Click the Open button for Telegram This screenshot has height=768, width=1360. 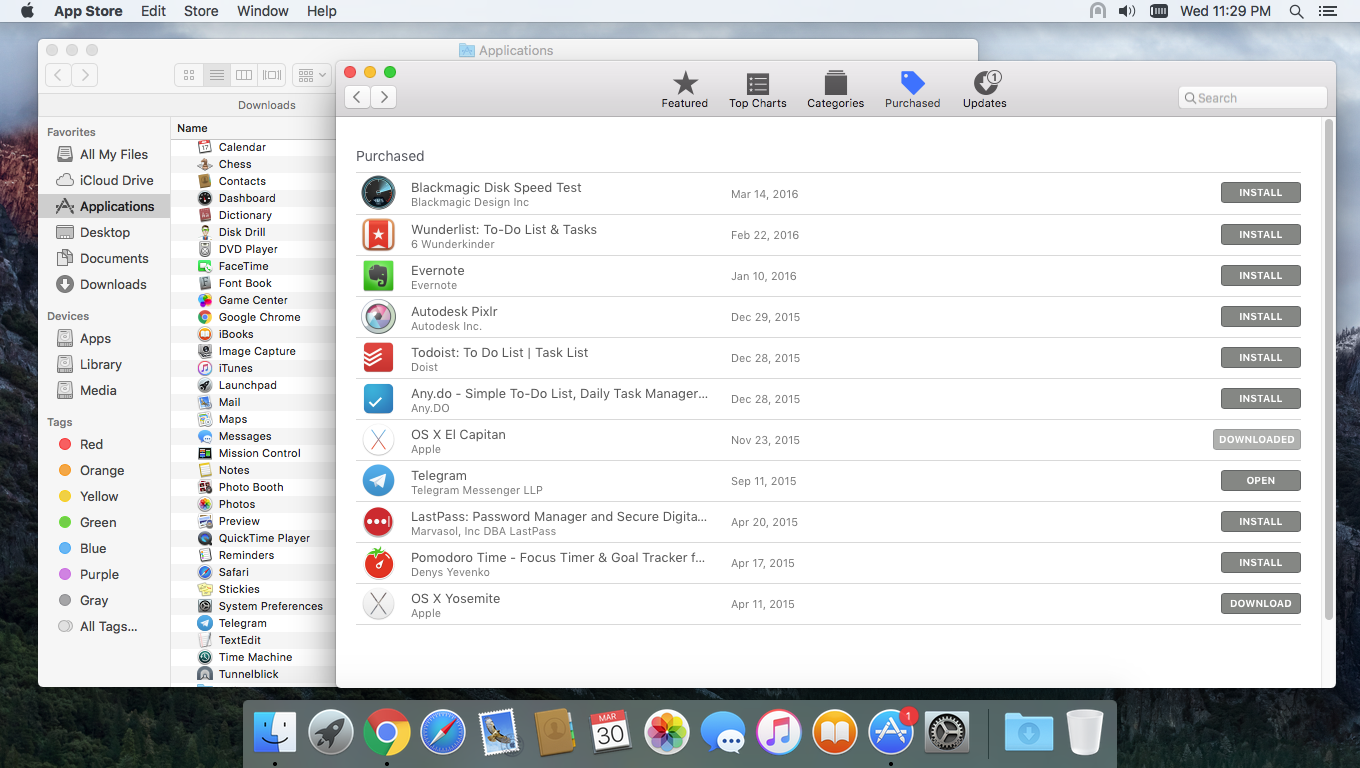1260,480
